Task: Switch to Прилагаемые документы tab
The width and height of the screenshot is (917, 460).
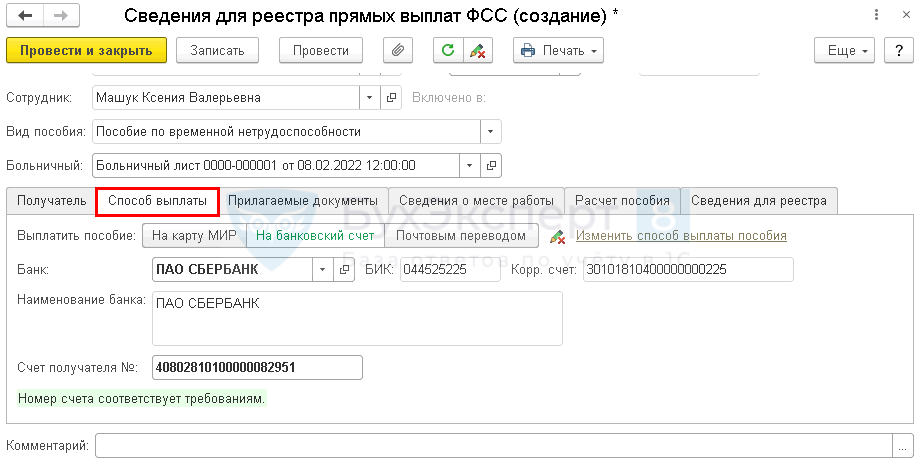Action: point(303,201)
